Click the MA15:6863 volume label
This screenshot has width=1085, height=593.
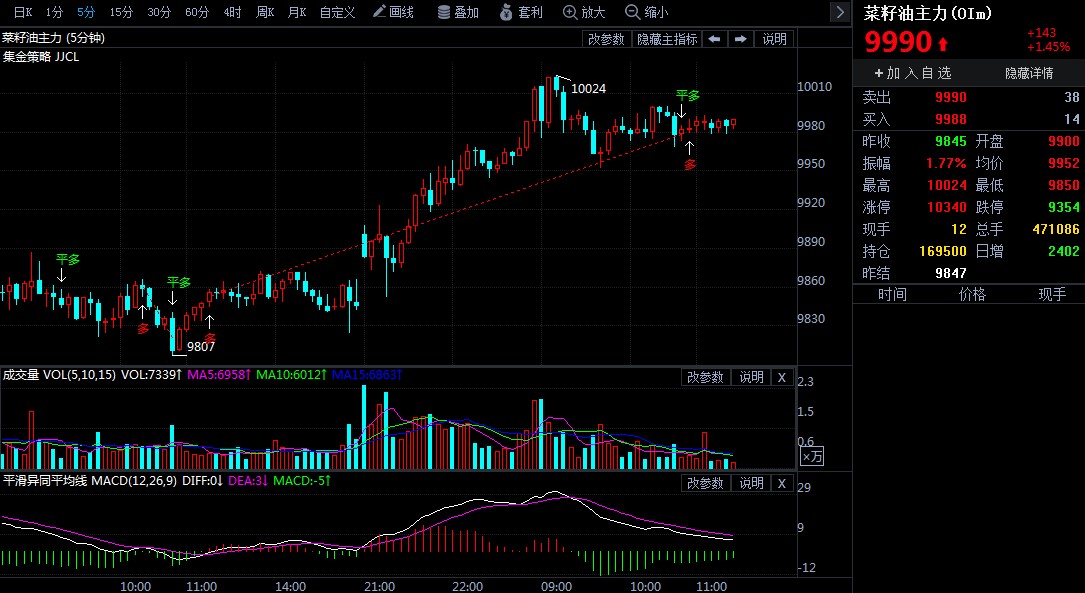(367, 375)
